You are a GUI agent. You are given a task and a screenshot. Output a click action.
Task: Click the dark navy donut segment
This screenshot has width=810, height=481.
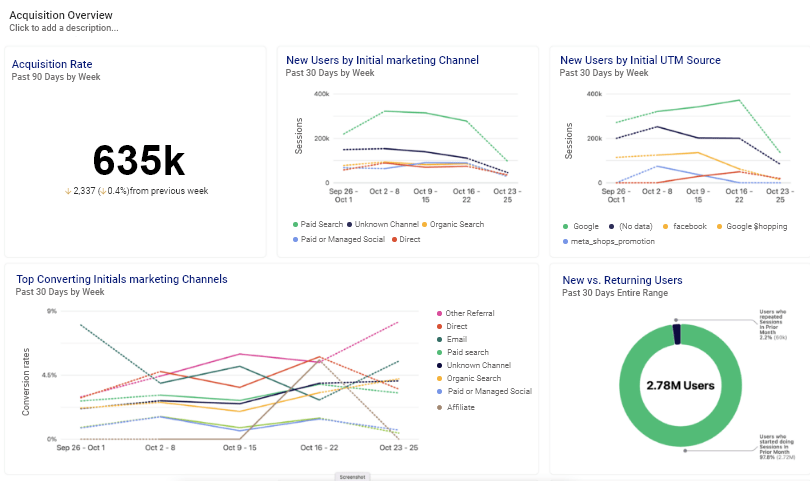click(x=677, y=334)
